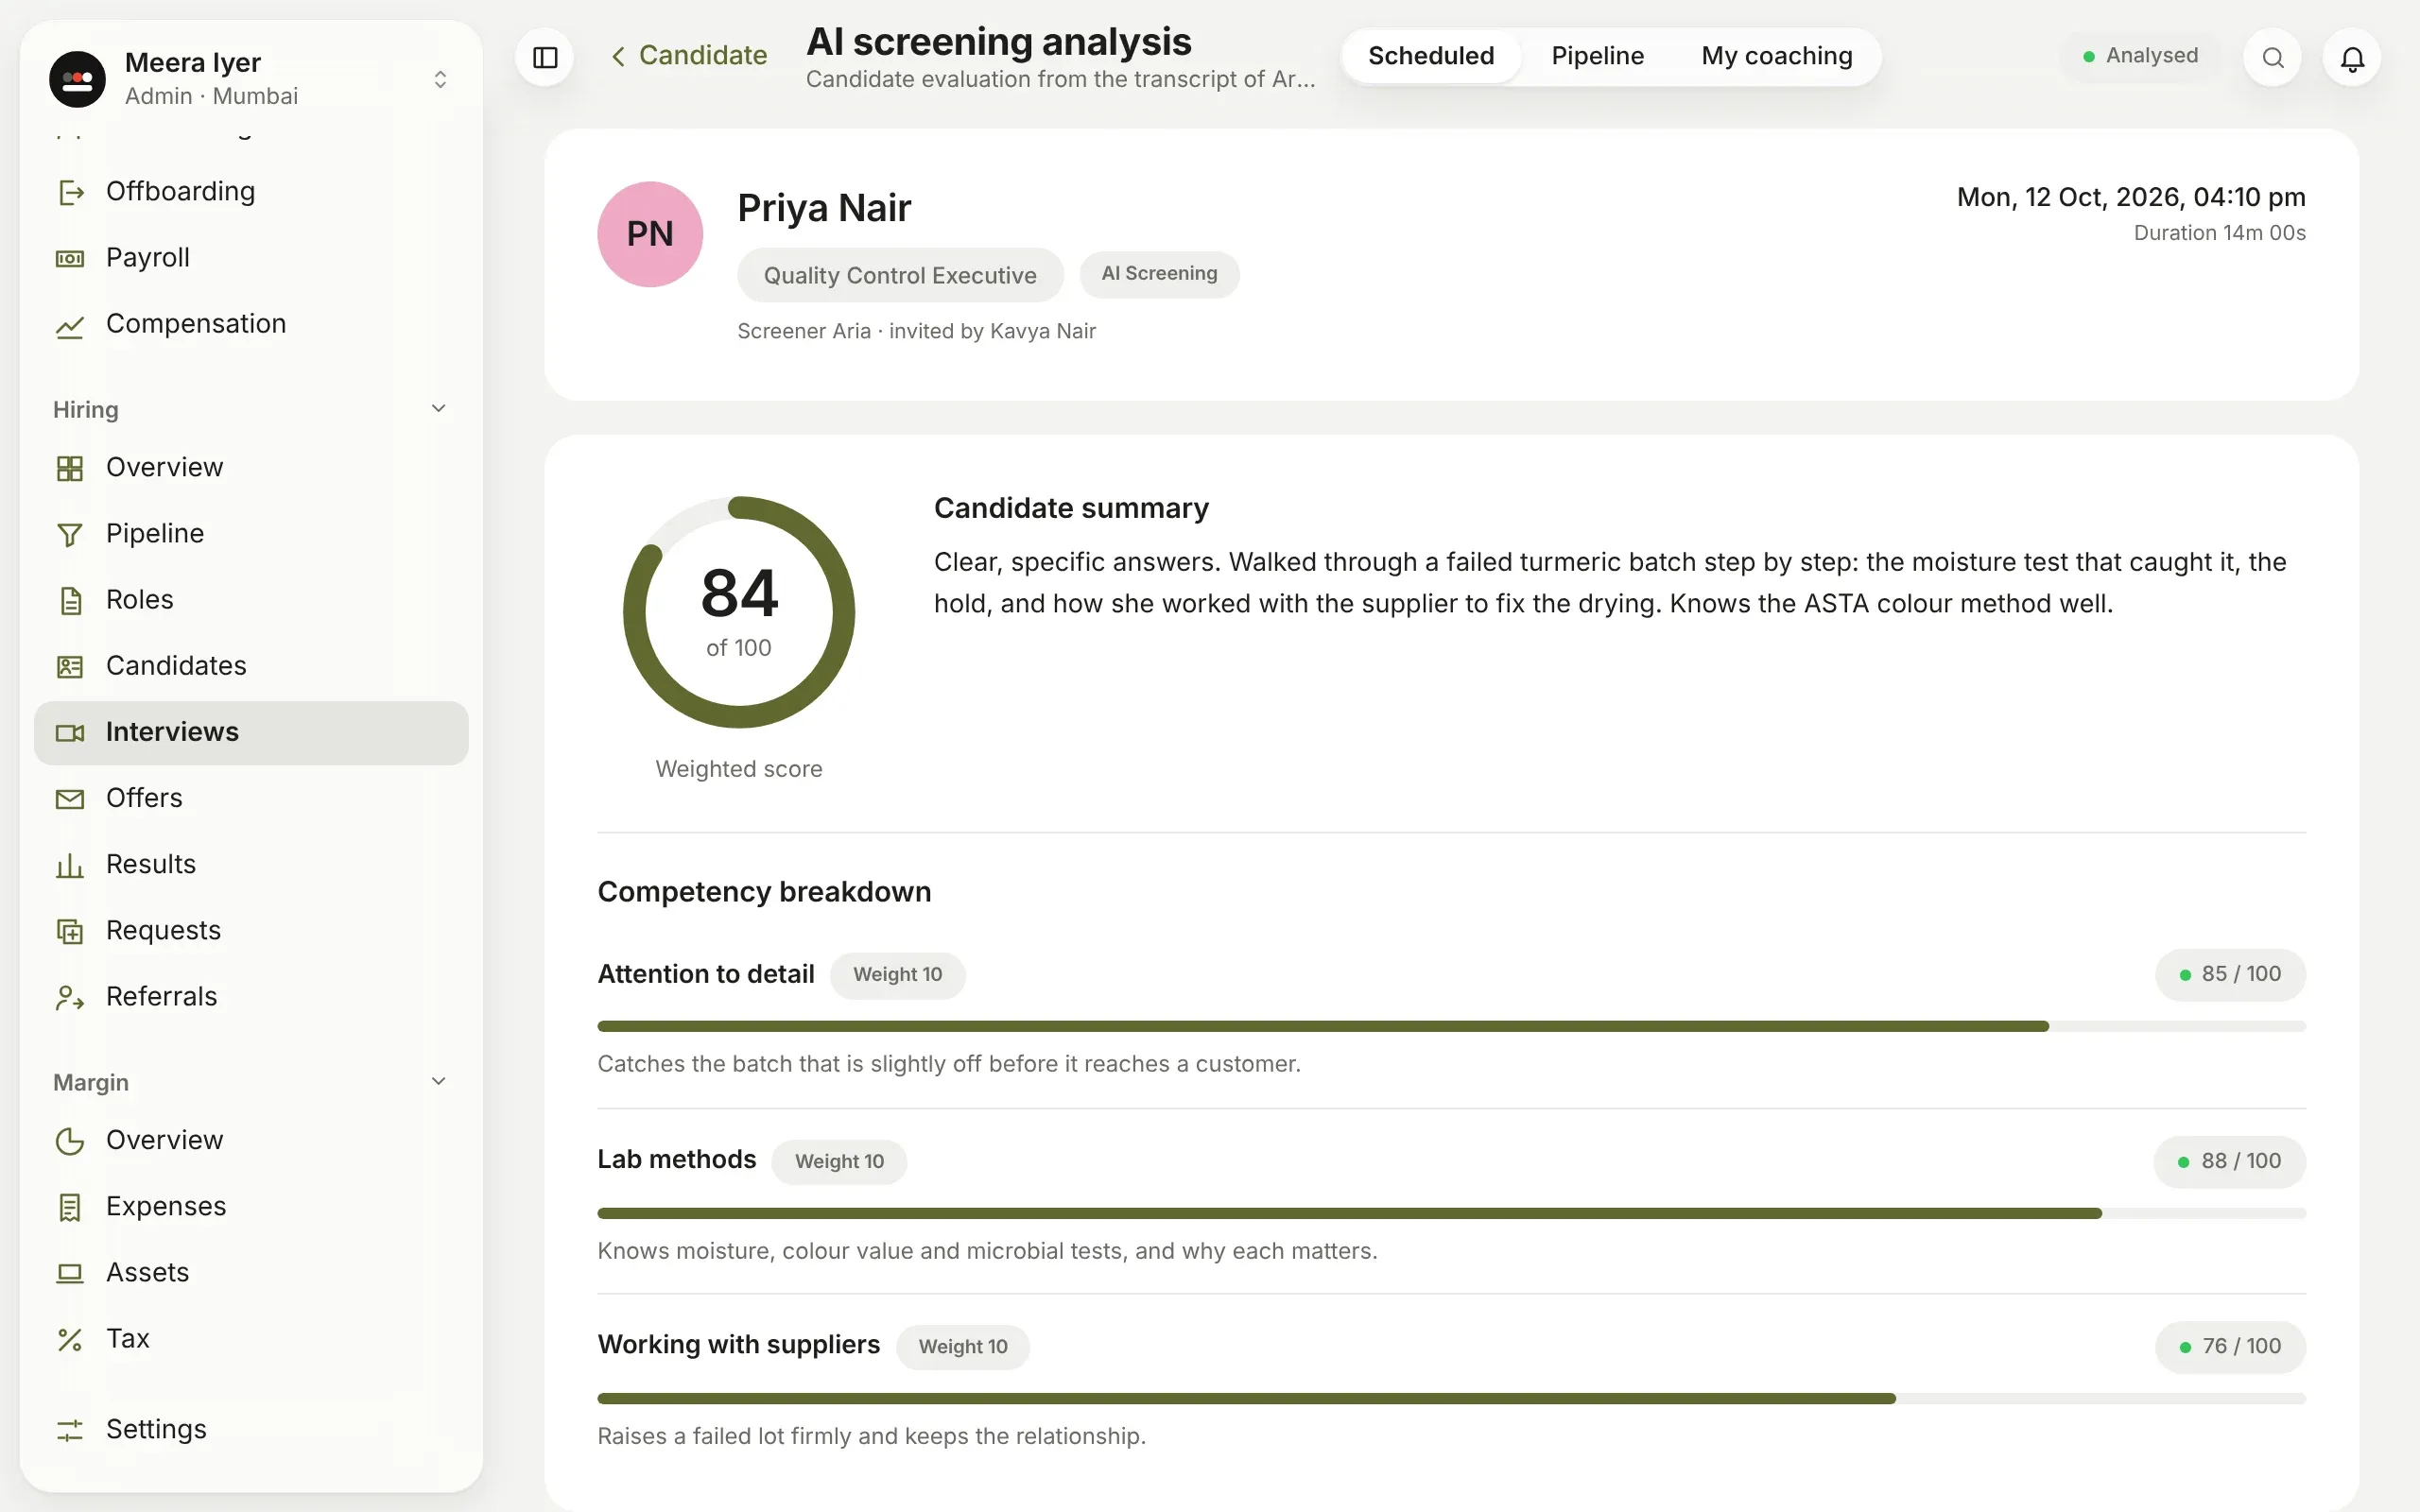Open Assets in the sidebar
The width and height of the screenshot is (2420, 1512).
pyautogui.click(x=251, y=1272)
